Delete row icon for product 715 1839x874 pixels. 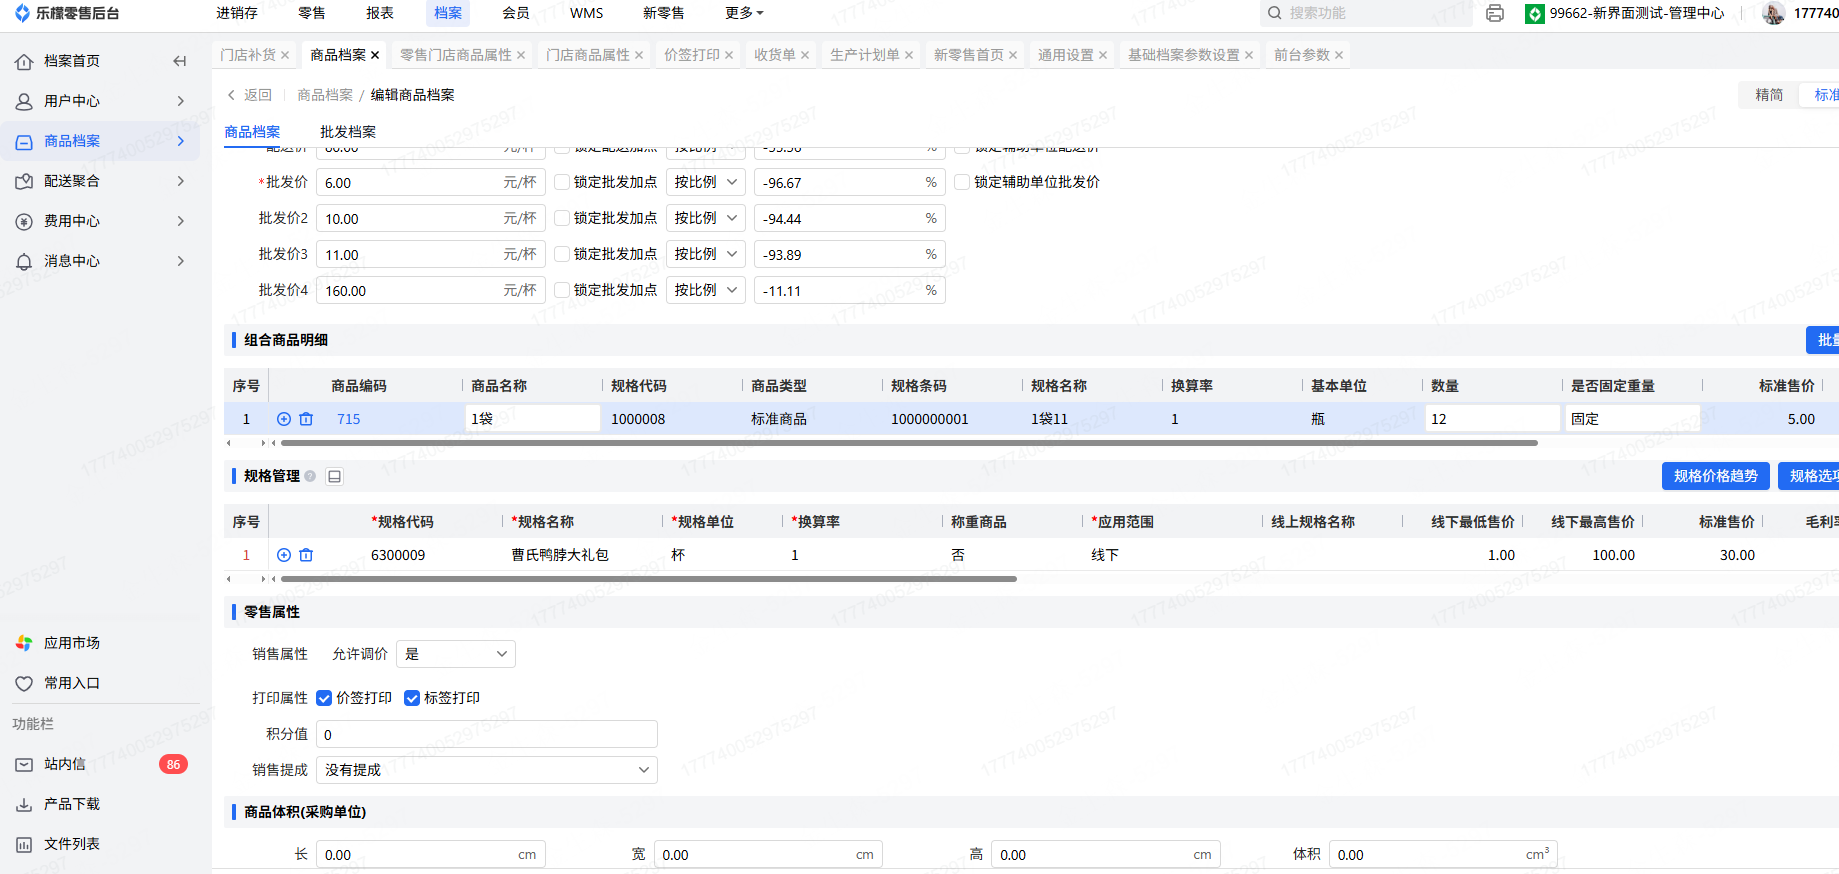[x=306, y=419]
